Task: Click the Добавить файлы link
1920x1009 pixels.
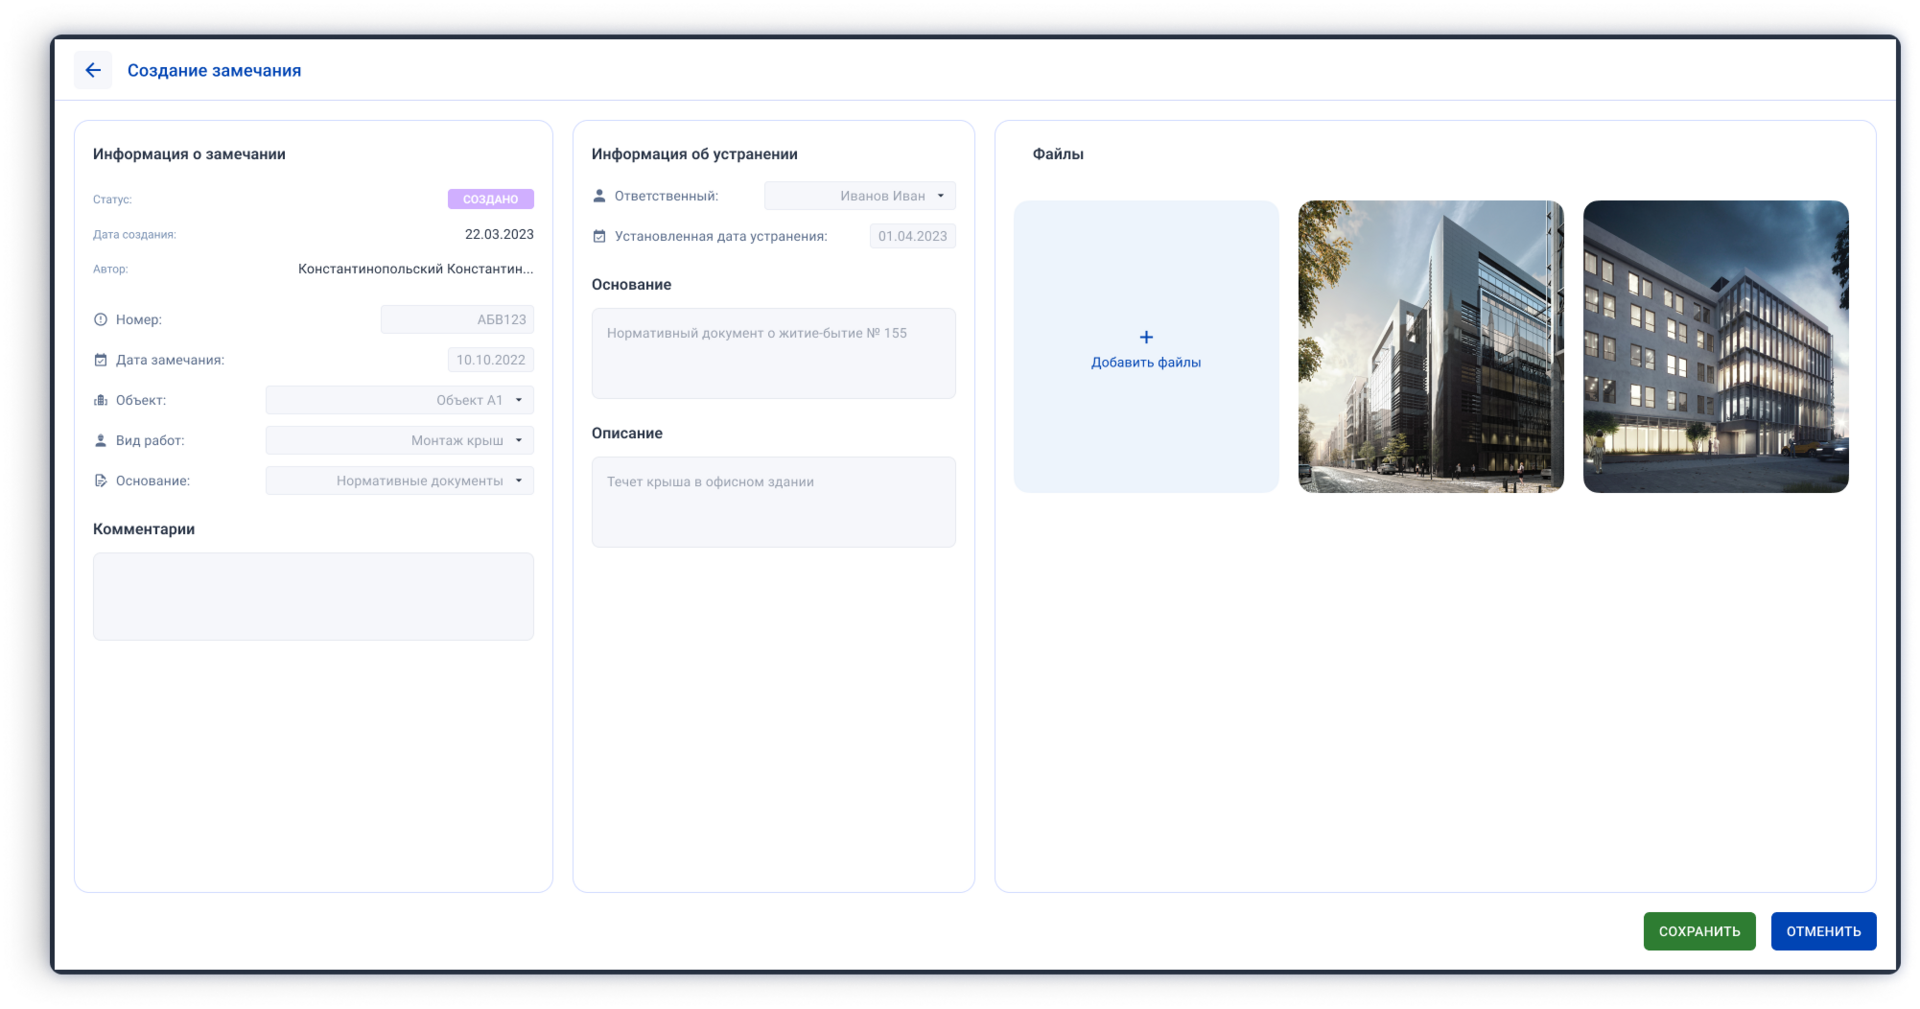Action: point(1146,362)
